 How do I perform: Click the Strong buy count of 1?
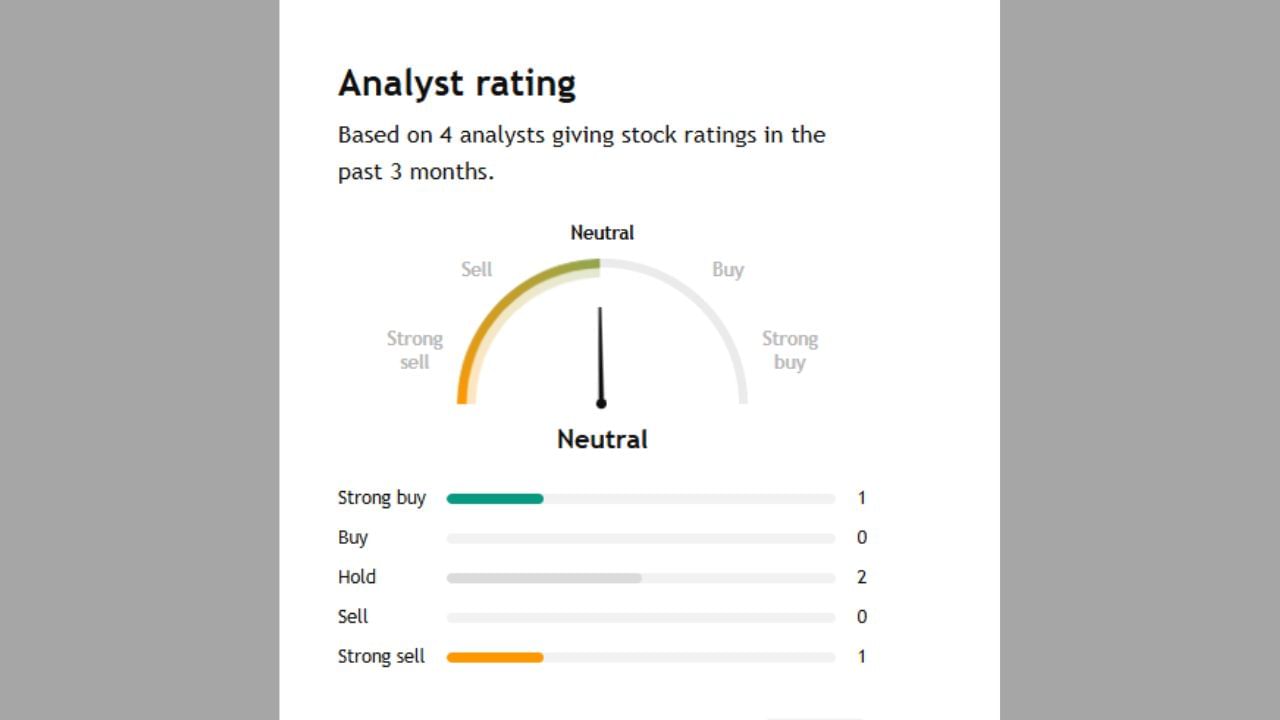pyautogui.click(x=862, y=498)
